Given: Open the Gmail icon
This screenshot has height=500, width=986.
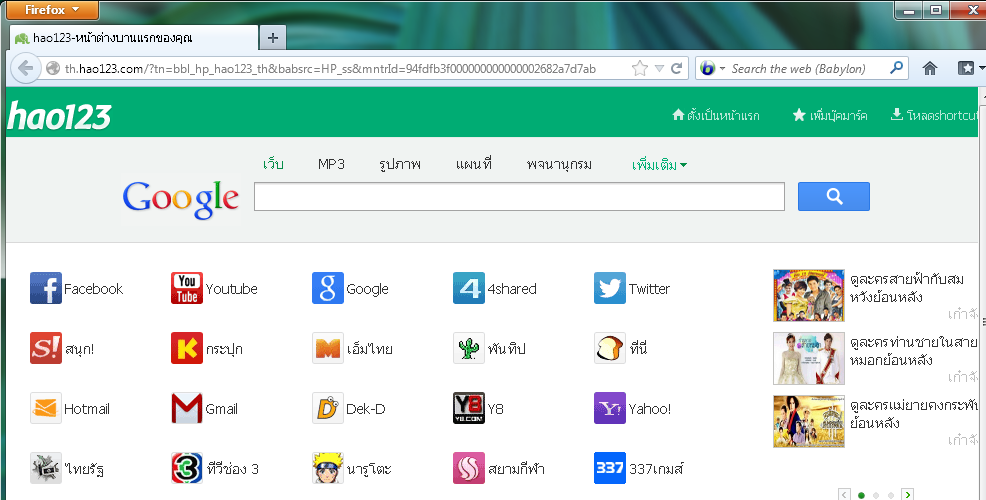Looking at the screenshot, I should pyautogui.click(x=187, y=408).
